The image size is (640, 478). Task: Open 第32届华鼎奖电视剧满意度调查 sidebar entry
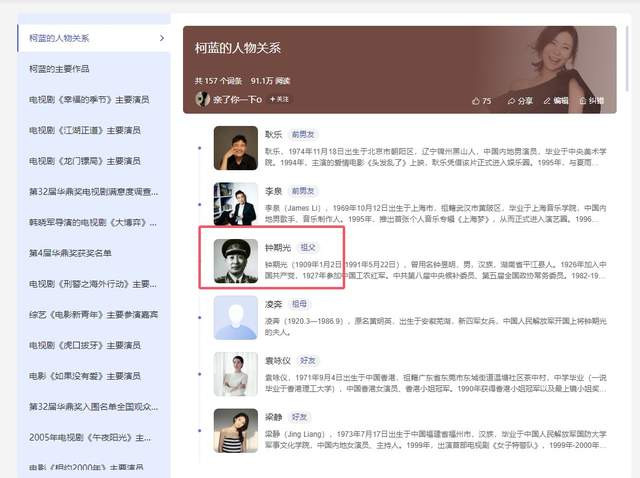[x=94, y=191]
